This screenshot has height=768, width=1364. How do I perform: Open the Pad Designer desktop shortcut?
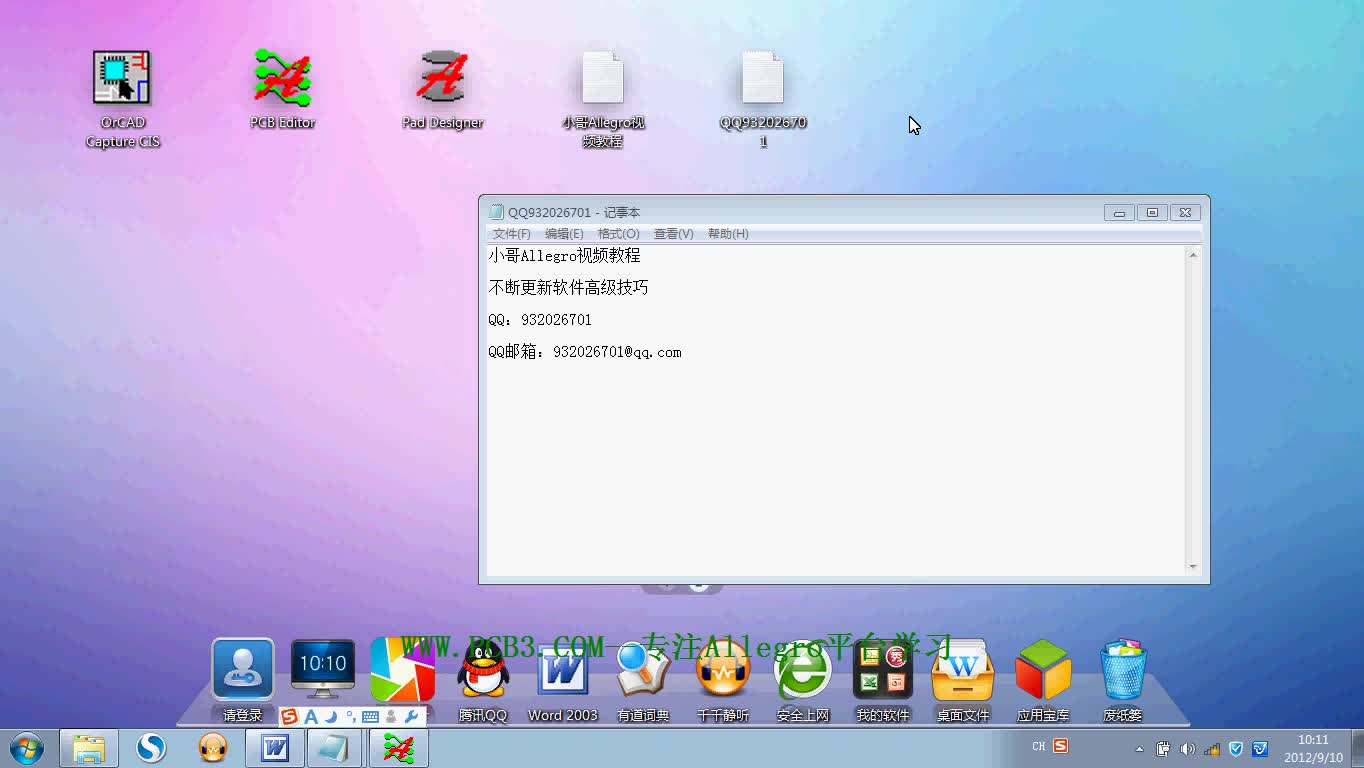coord(442,90)
